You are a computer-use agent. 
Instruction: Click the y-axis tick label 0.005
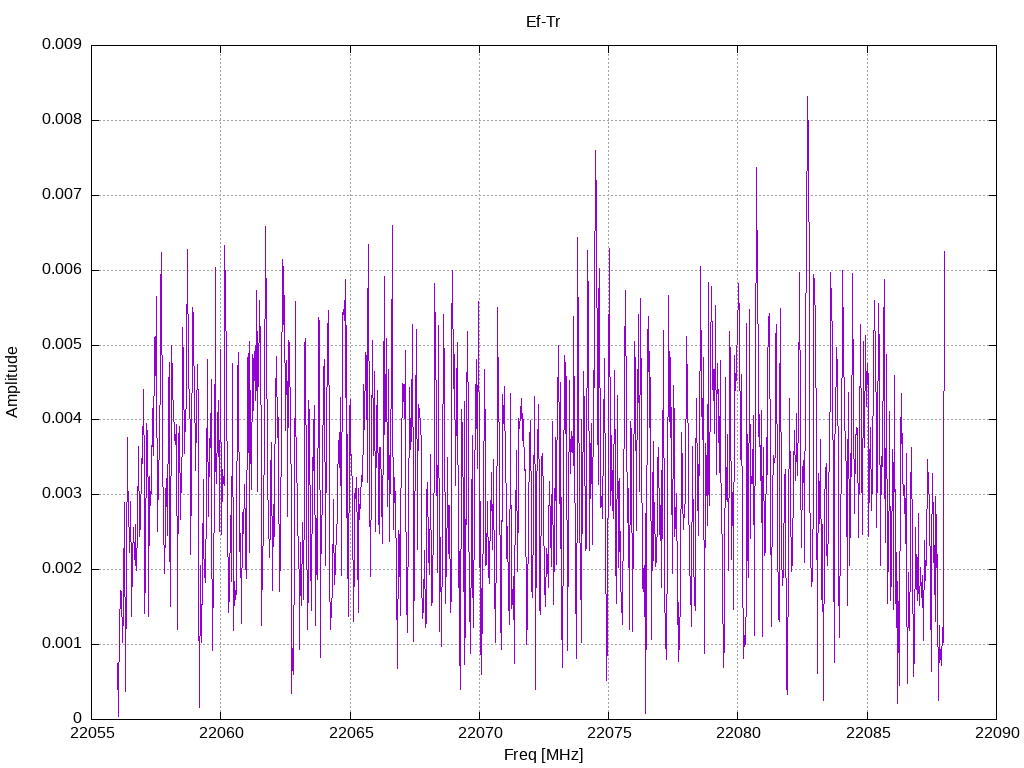click(x=62, y=344)
